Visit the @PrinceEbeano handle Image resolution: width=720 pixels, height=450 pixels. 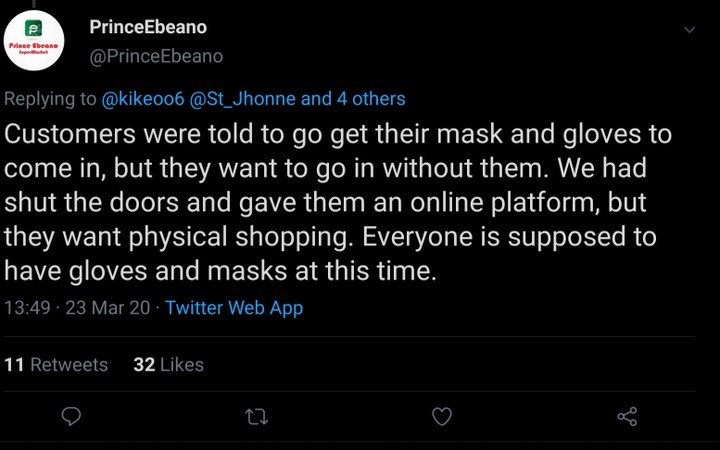pyautogui.click(x=156, y=56)
